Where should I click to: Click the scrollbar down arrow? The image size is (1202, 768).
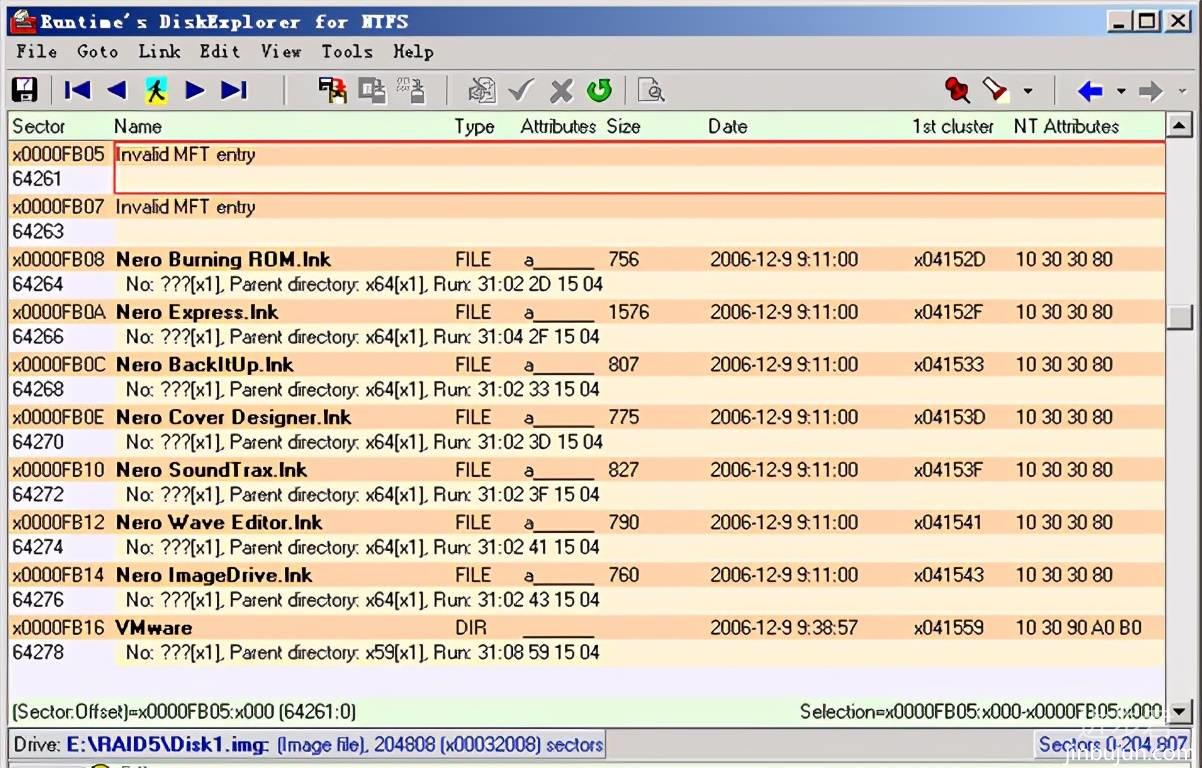click(1180, 711)
